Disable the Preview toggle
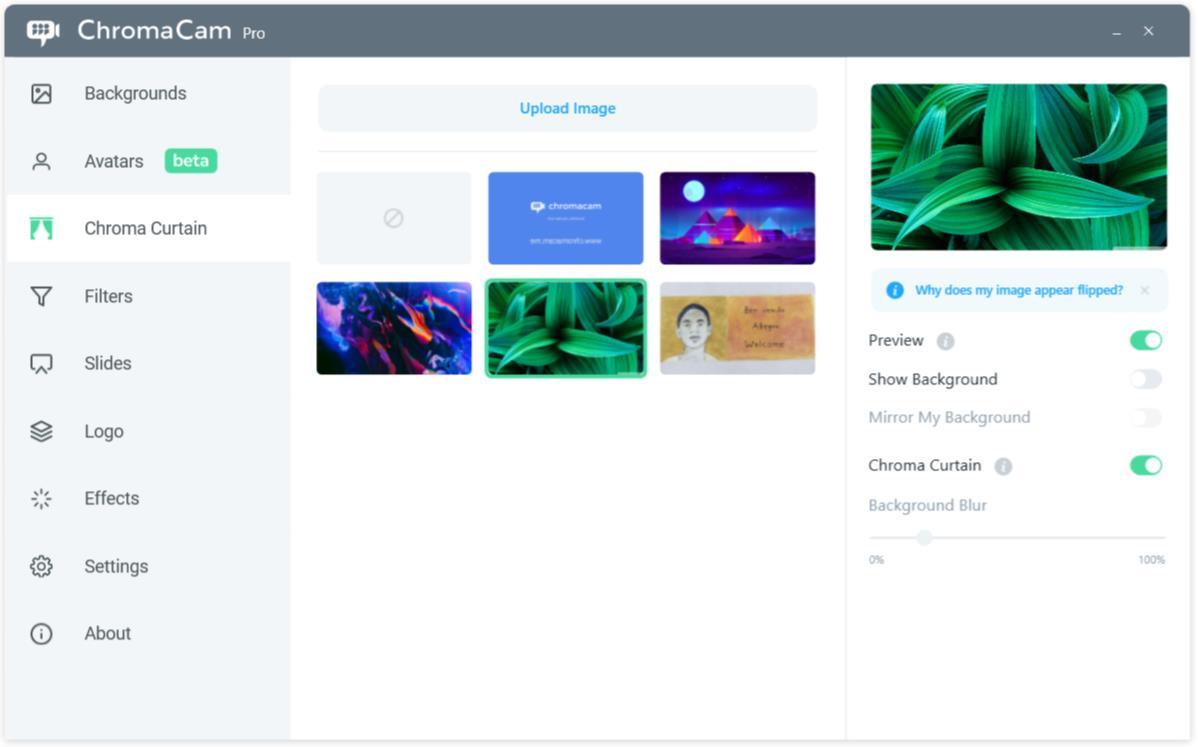Image resolution: width=1198 pixels, height=747 pixels. (x=1146, y=340)
